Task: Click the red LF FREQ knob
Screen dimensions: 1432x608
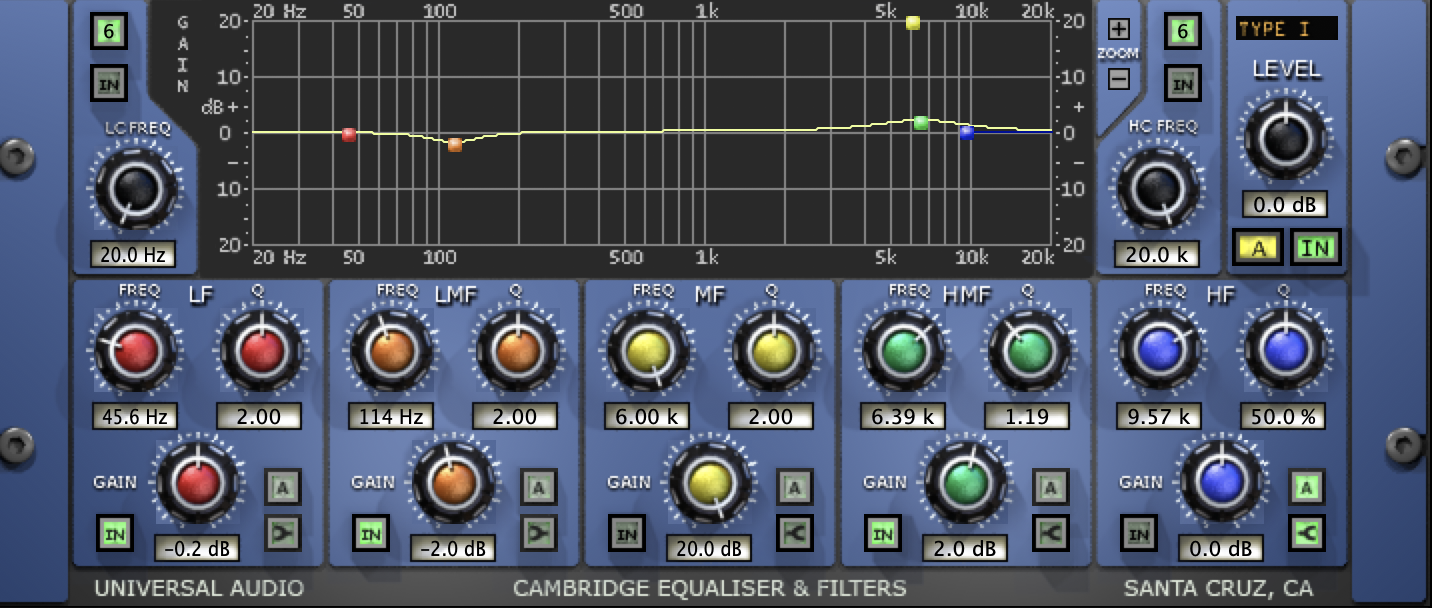Action: pyautogui.click(x=137, y=349)
